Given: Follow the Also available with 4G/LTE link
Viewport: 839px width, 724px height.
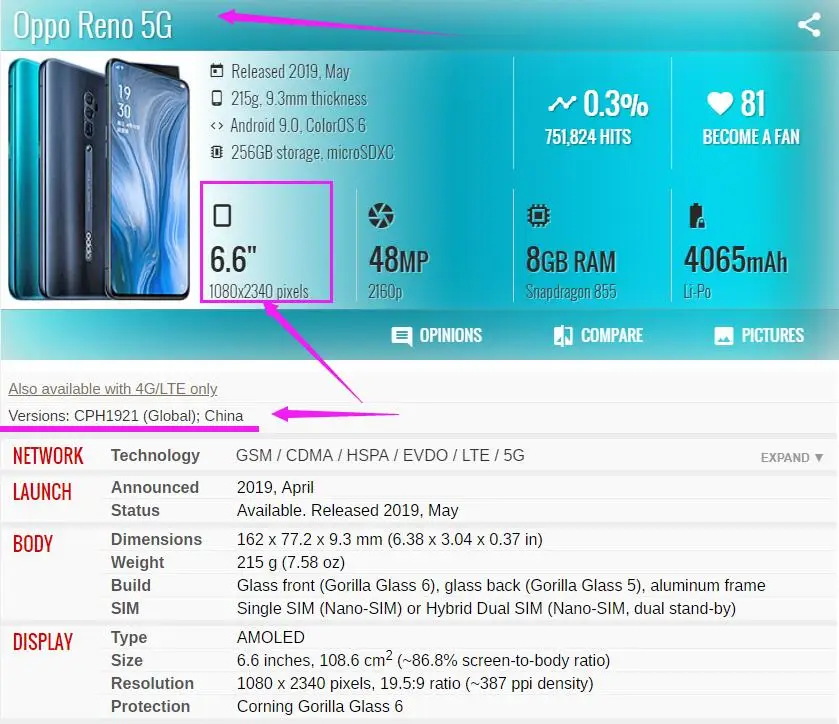Looking at the screenshot, I should pos(113,388).
